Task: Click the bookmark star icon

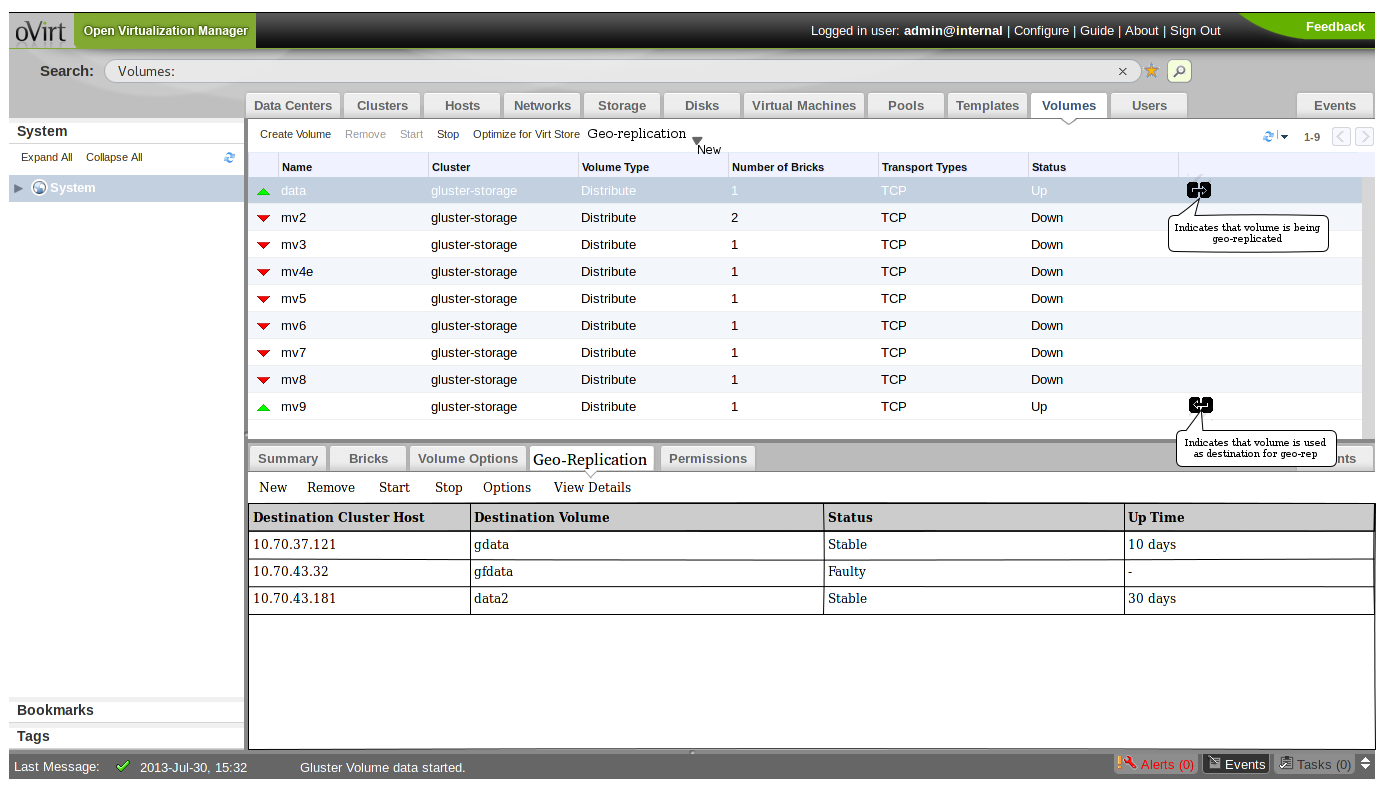Action: [1151, 71]
